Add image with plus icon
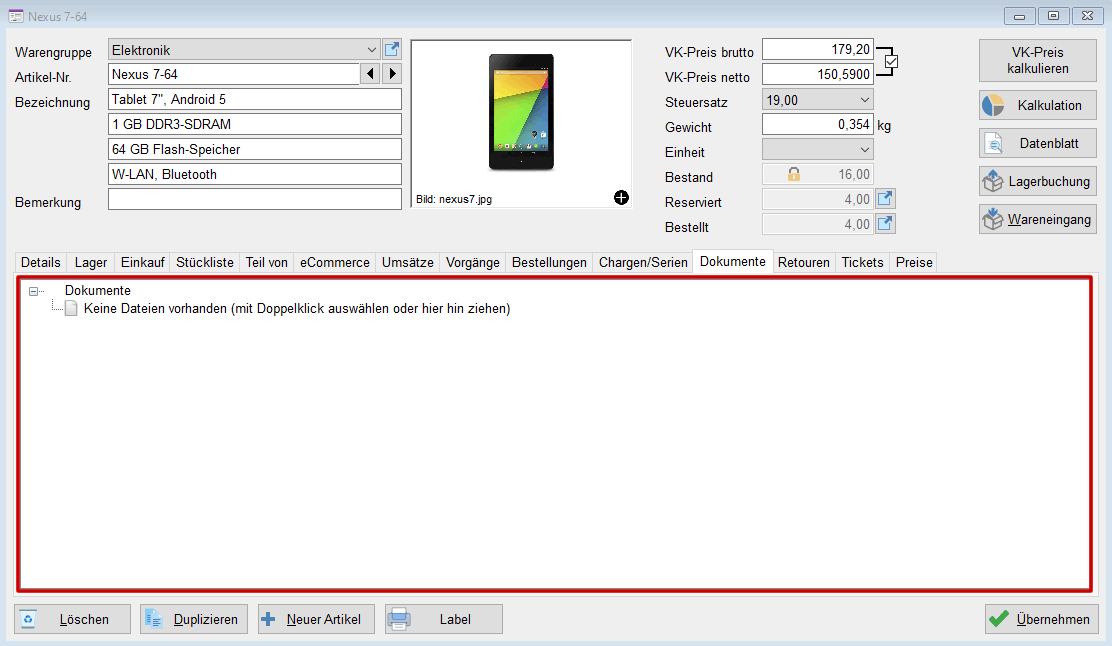Screen dimensions: 1112x646 621,198
